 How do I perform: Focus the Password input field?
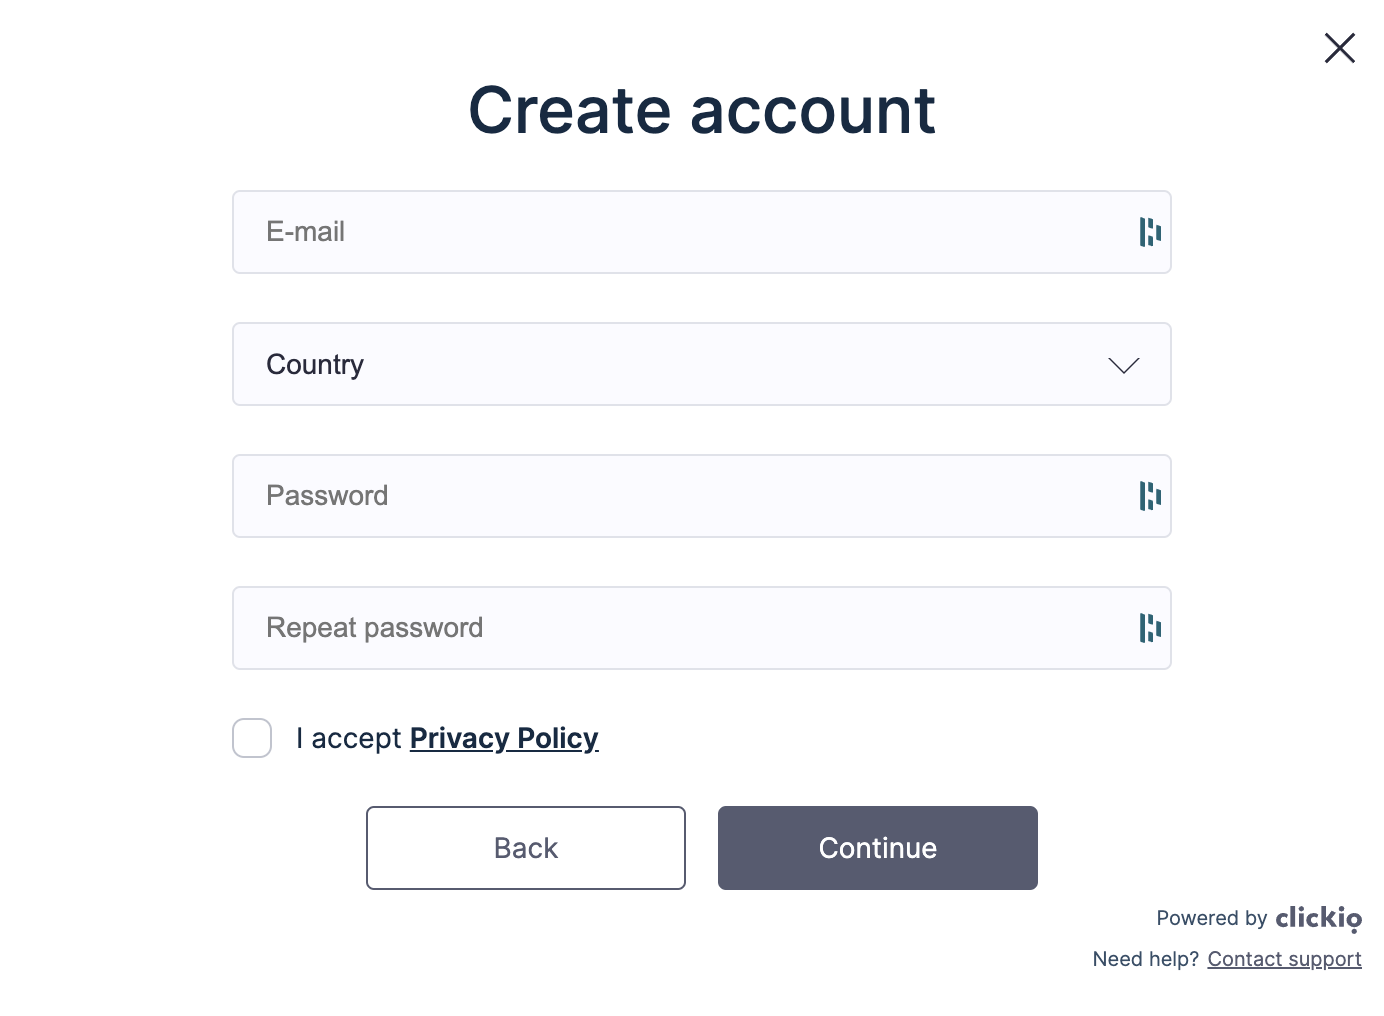(701, 496)
